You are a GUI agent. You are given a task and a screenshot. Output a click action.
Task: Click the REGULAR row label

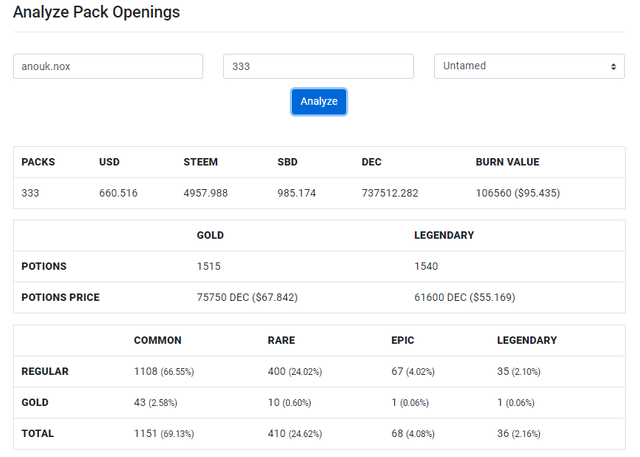[x=45, y=371]
